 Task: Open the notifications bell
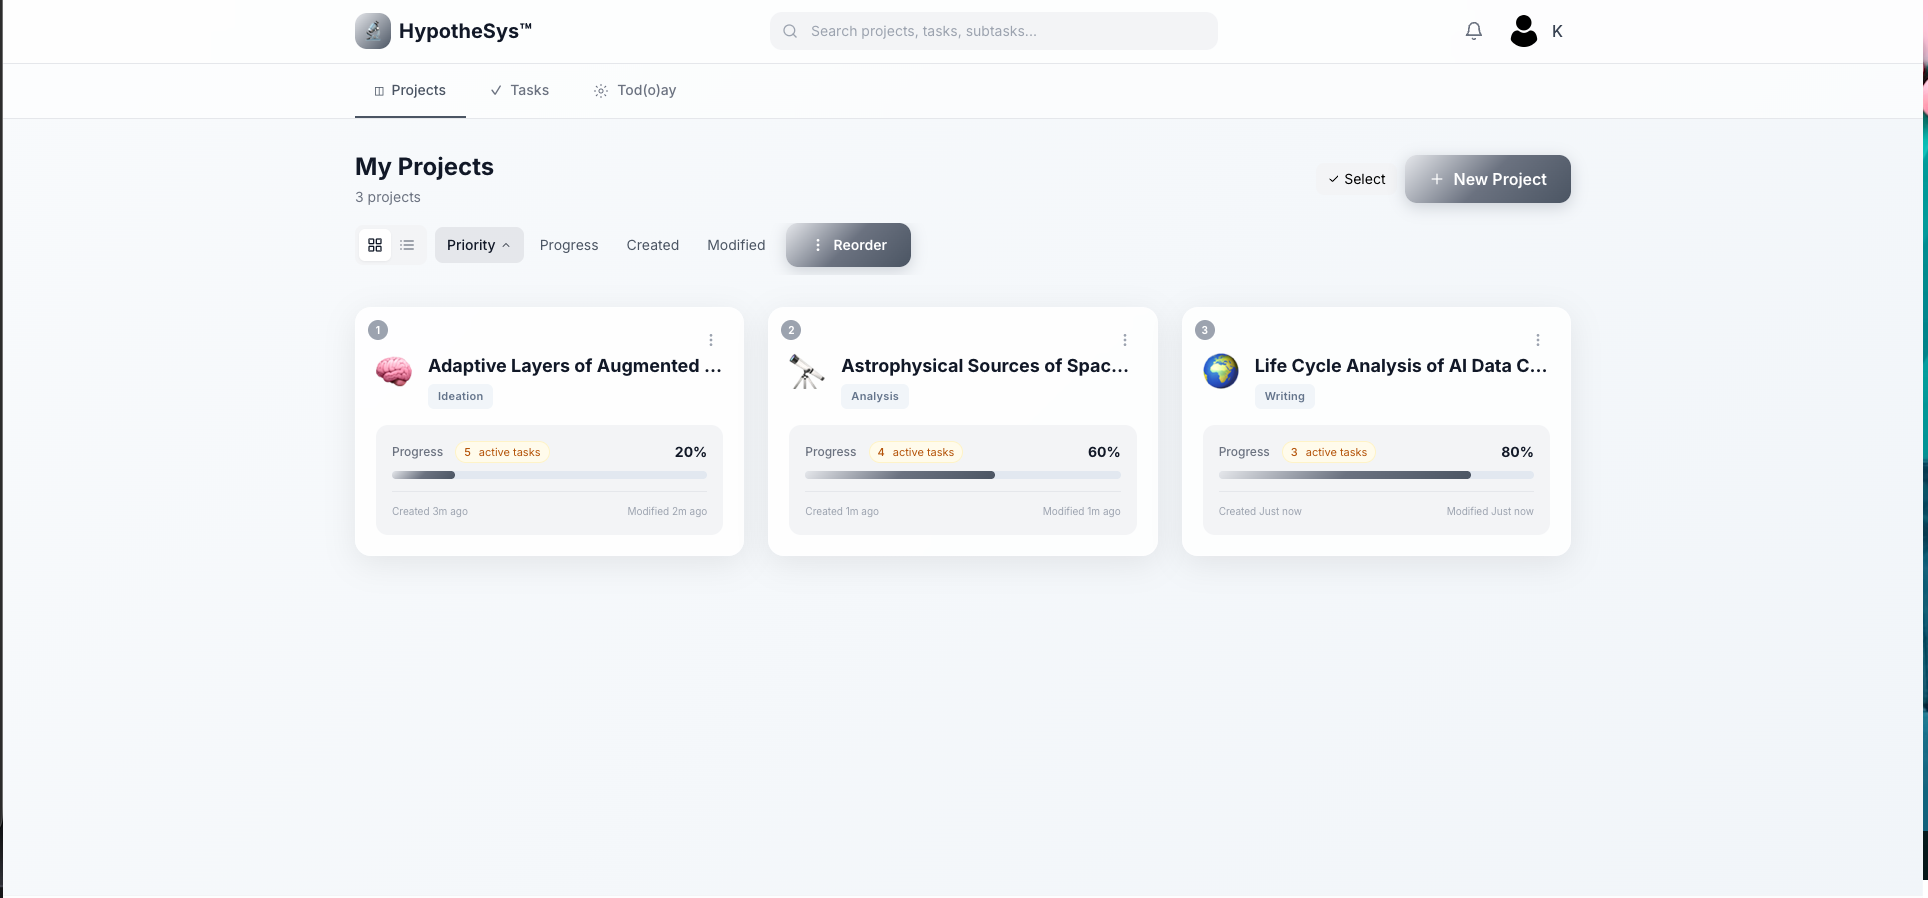click(x=1474, y=31)
